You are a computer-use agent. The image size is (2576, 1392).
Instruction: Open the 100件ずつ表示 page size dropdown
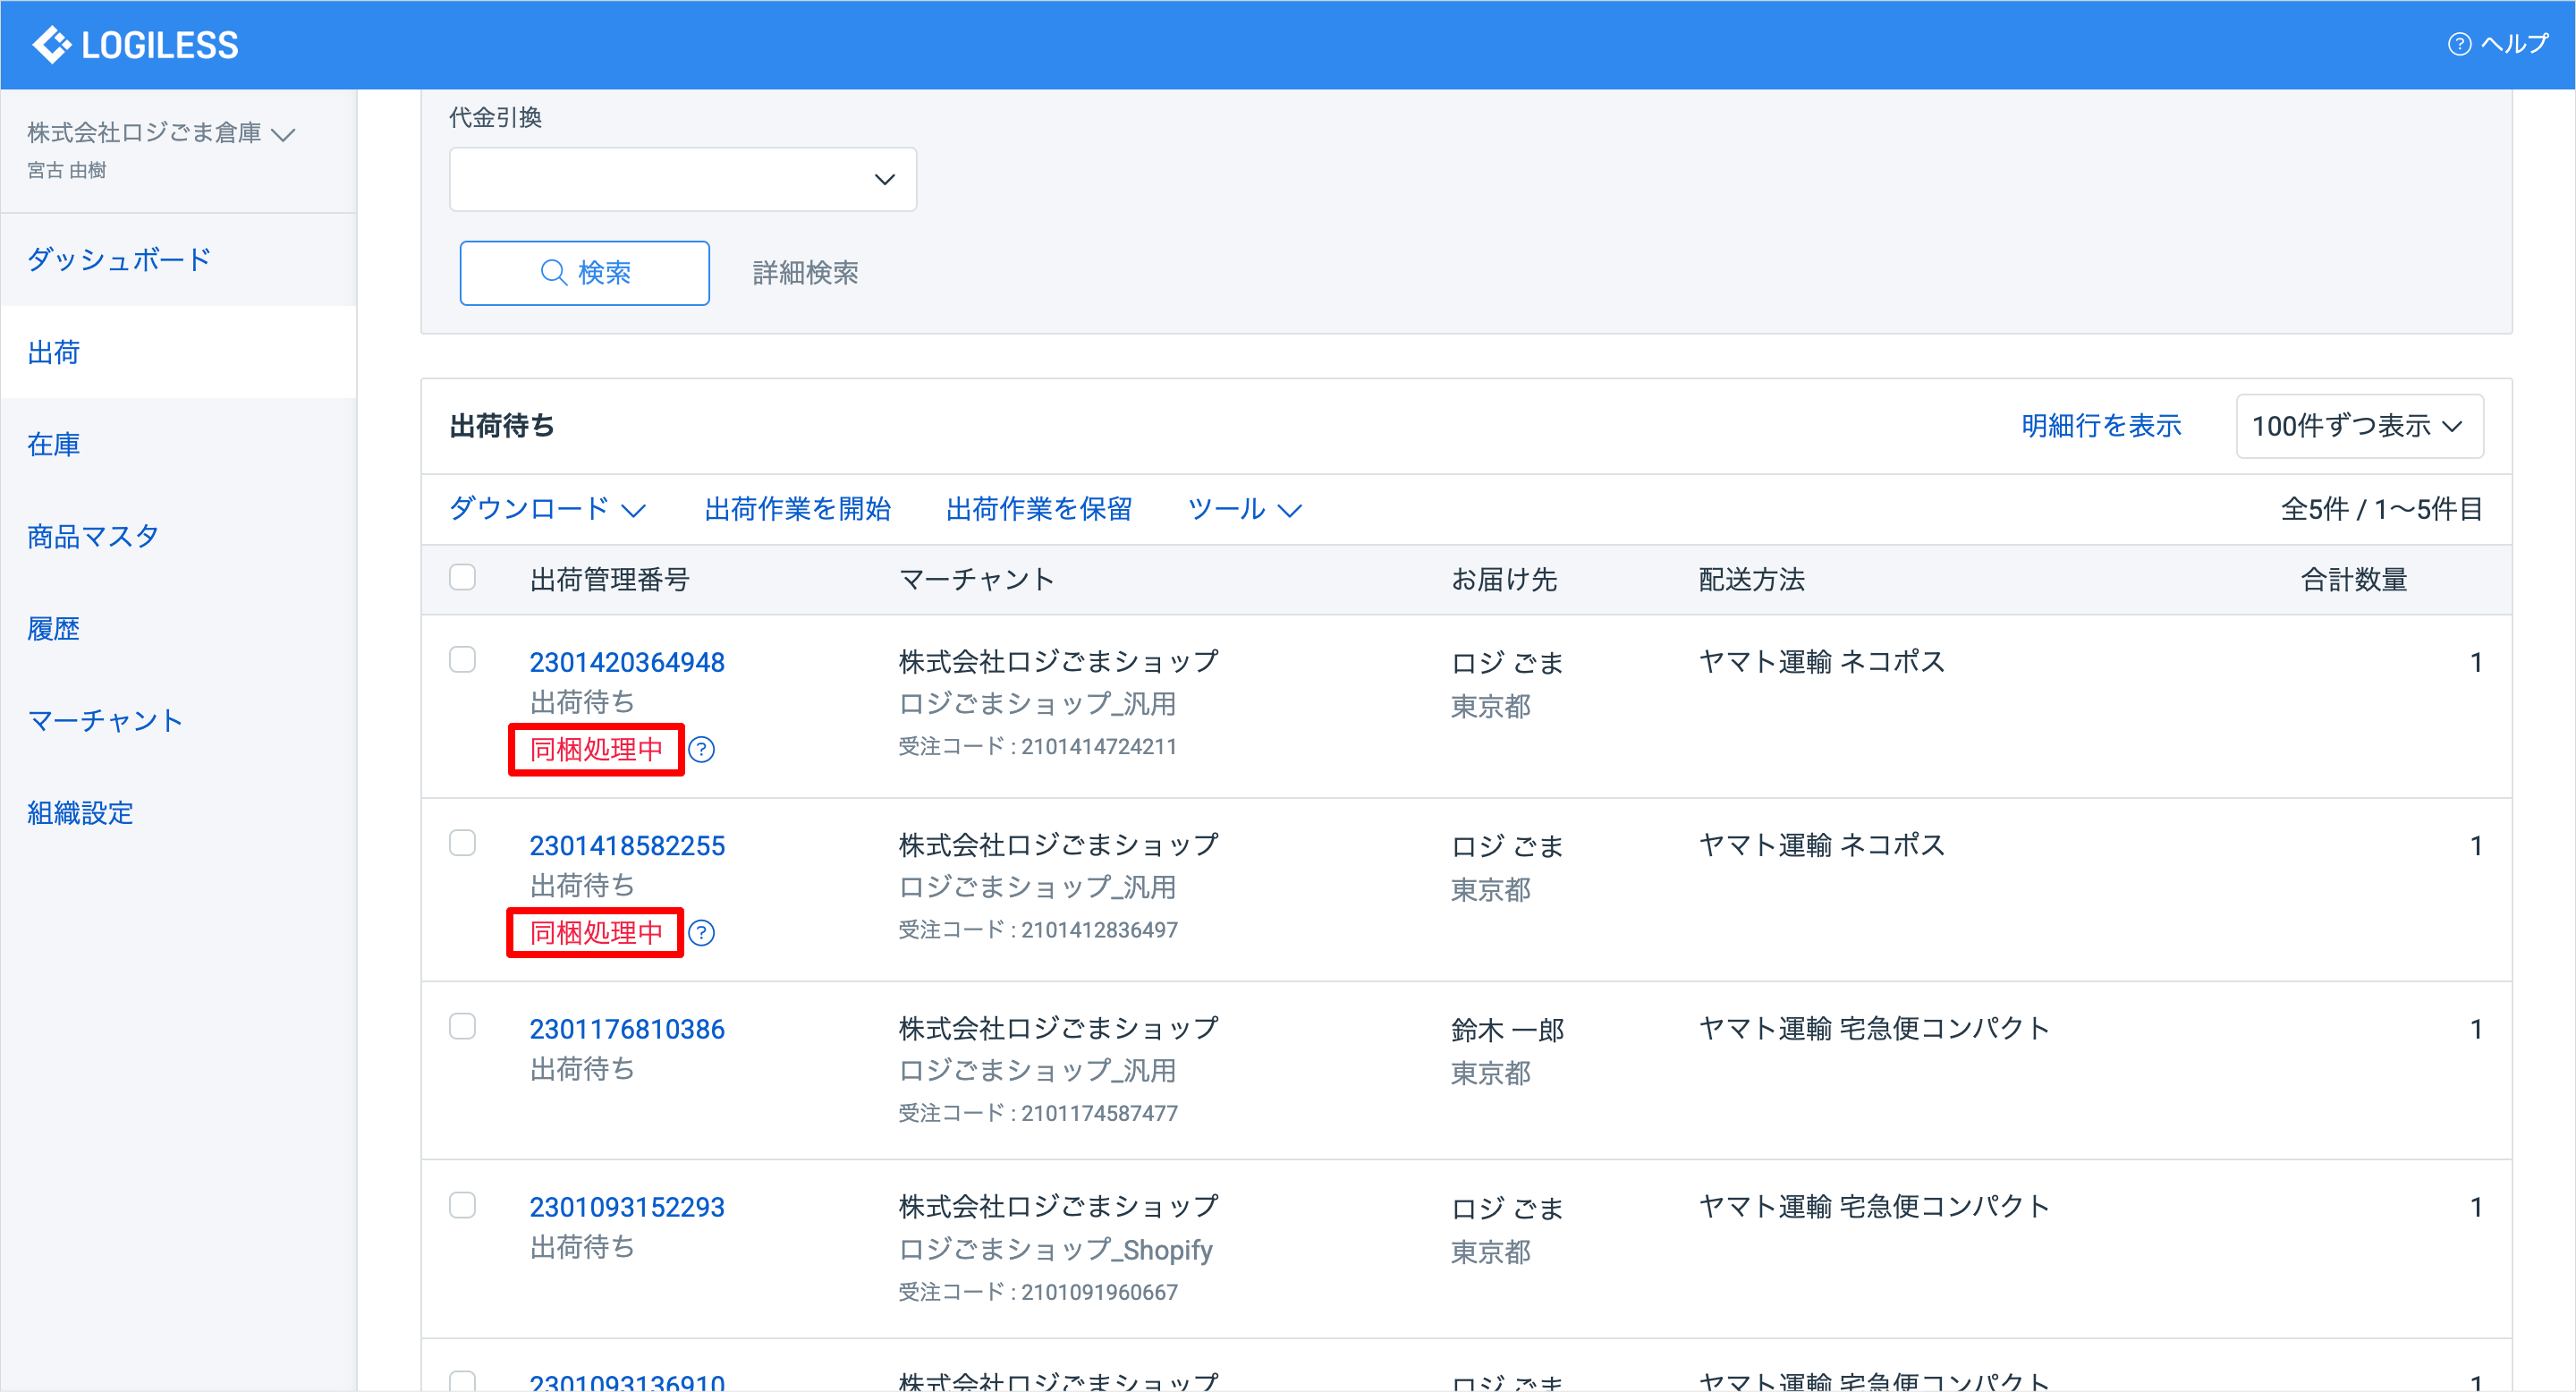pyautogui.click(x=2359, y=426)
